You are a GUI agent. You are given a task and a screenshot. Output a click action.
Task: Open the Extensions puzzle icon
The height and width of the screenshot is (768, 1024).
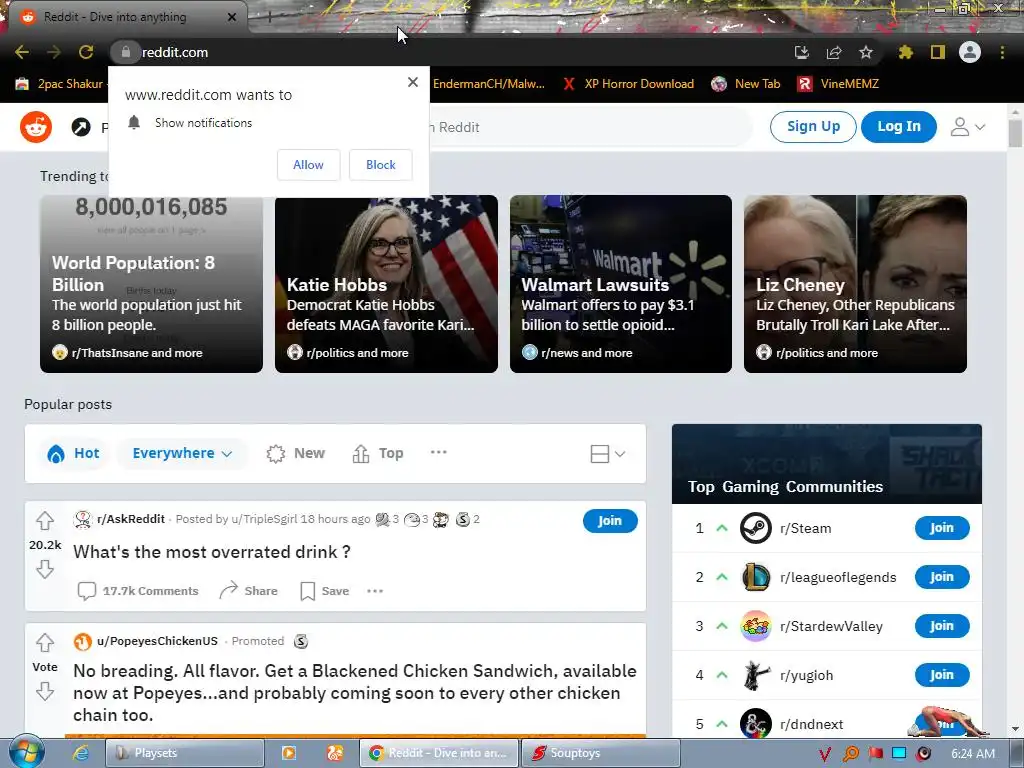pos(905,52)
